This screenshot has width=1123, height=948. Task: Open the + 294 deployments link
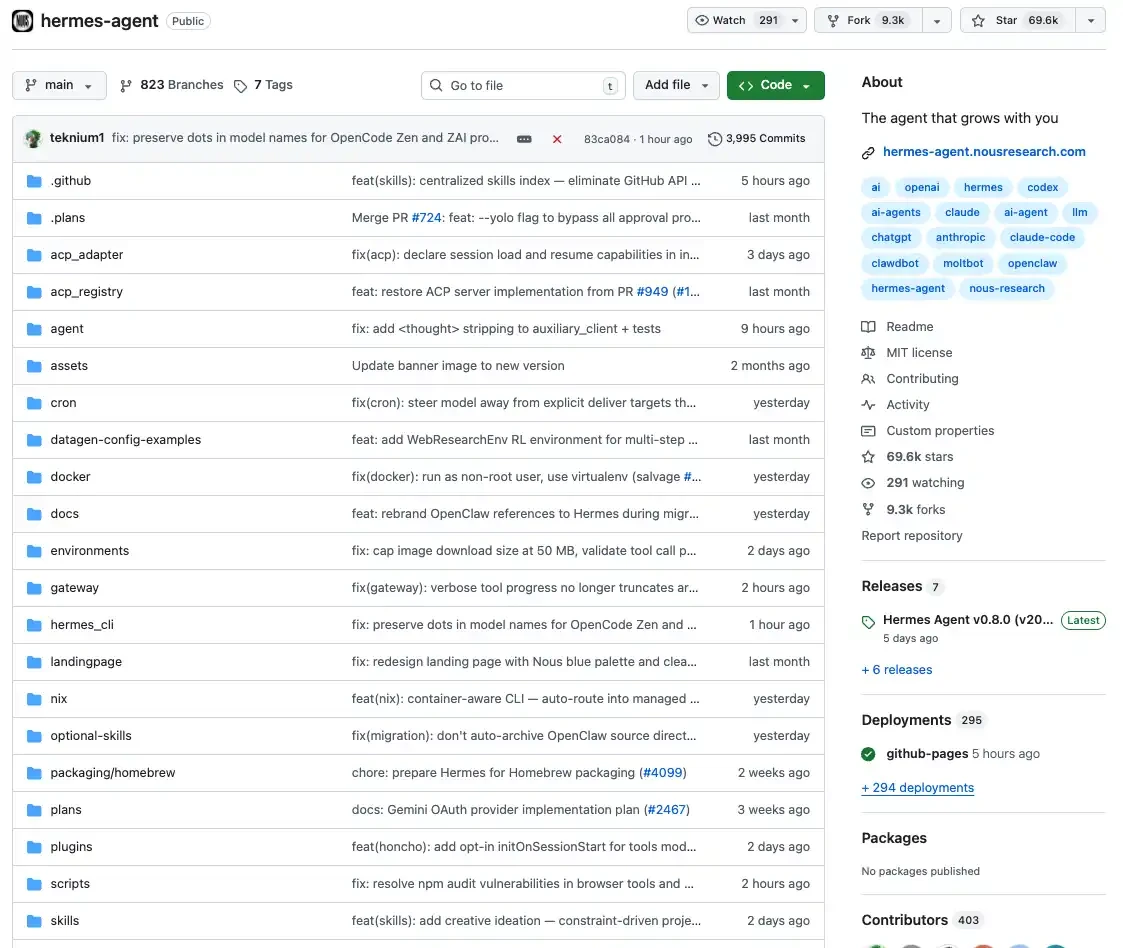(x=917, y=788)
